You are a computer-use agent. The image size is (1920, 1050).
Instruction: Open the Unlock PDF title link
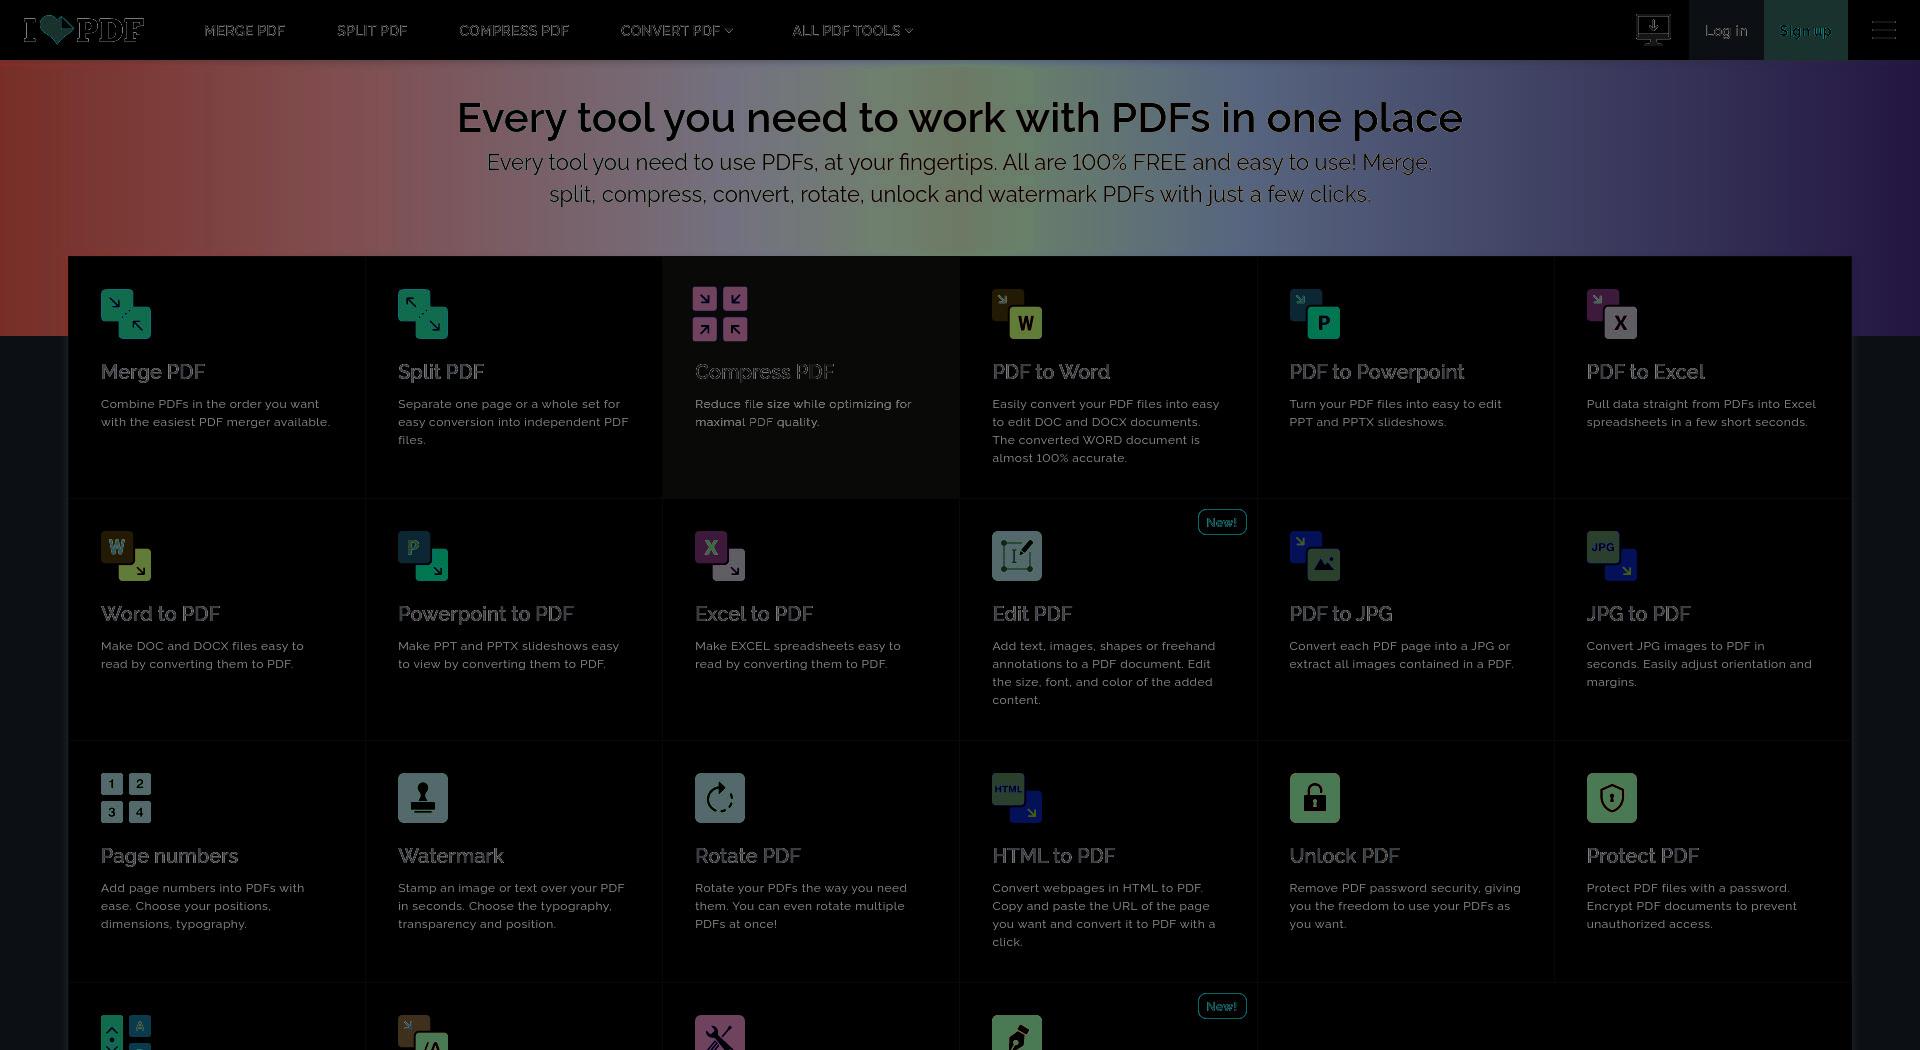(x=1344, y=856)
